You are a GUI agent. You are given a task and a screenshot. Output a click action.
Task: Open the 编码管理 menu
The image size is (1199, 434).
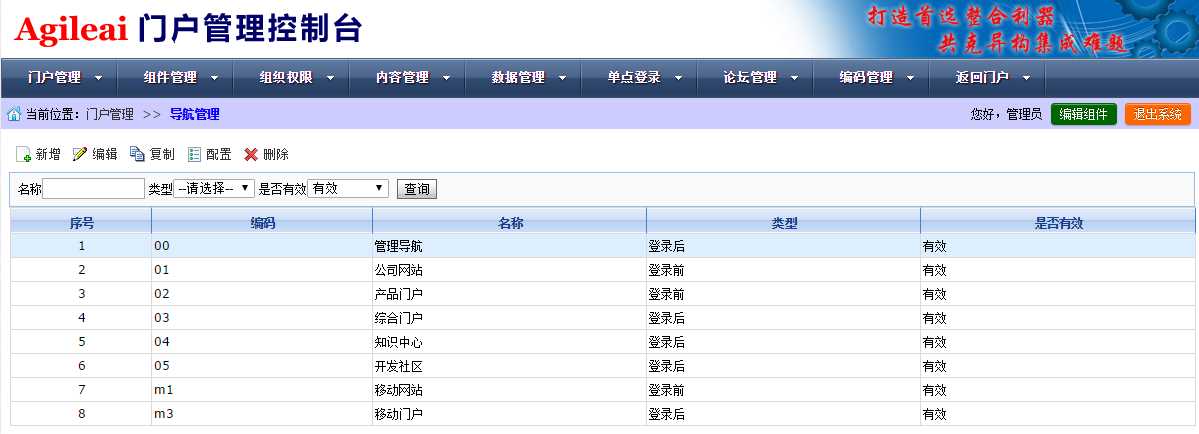tap(872, 78)
